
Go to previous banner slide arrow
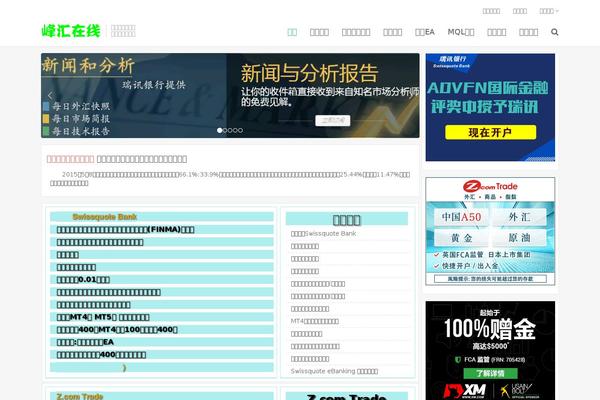click(50, 95)
